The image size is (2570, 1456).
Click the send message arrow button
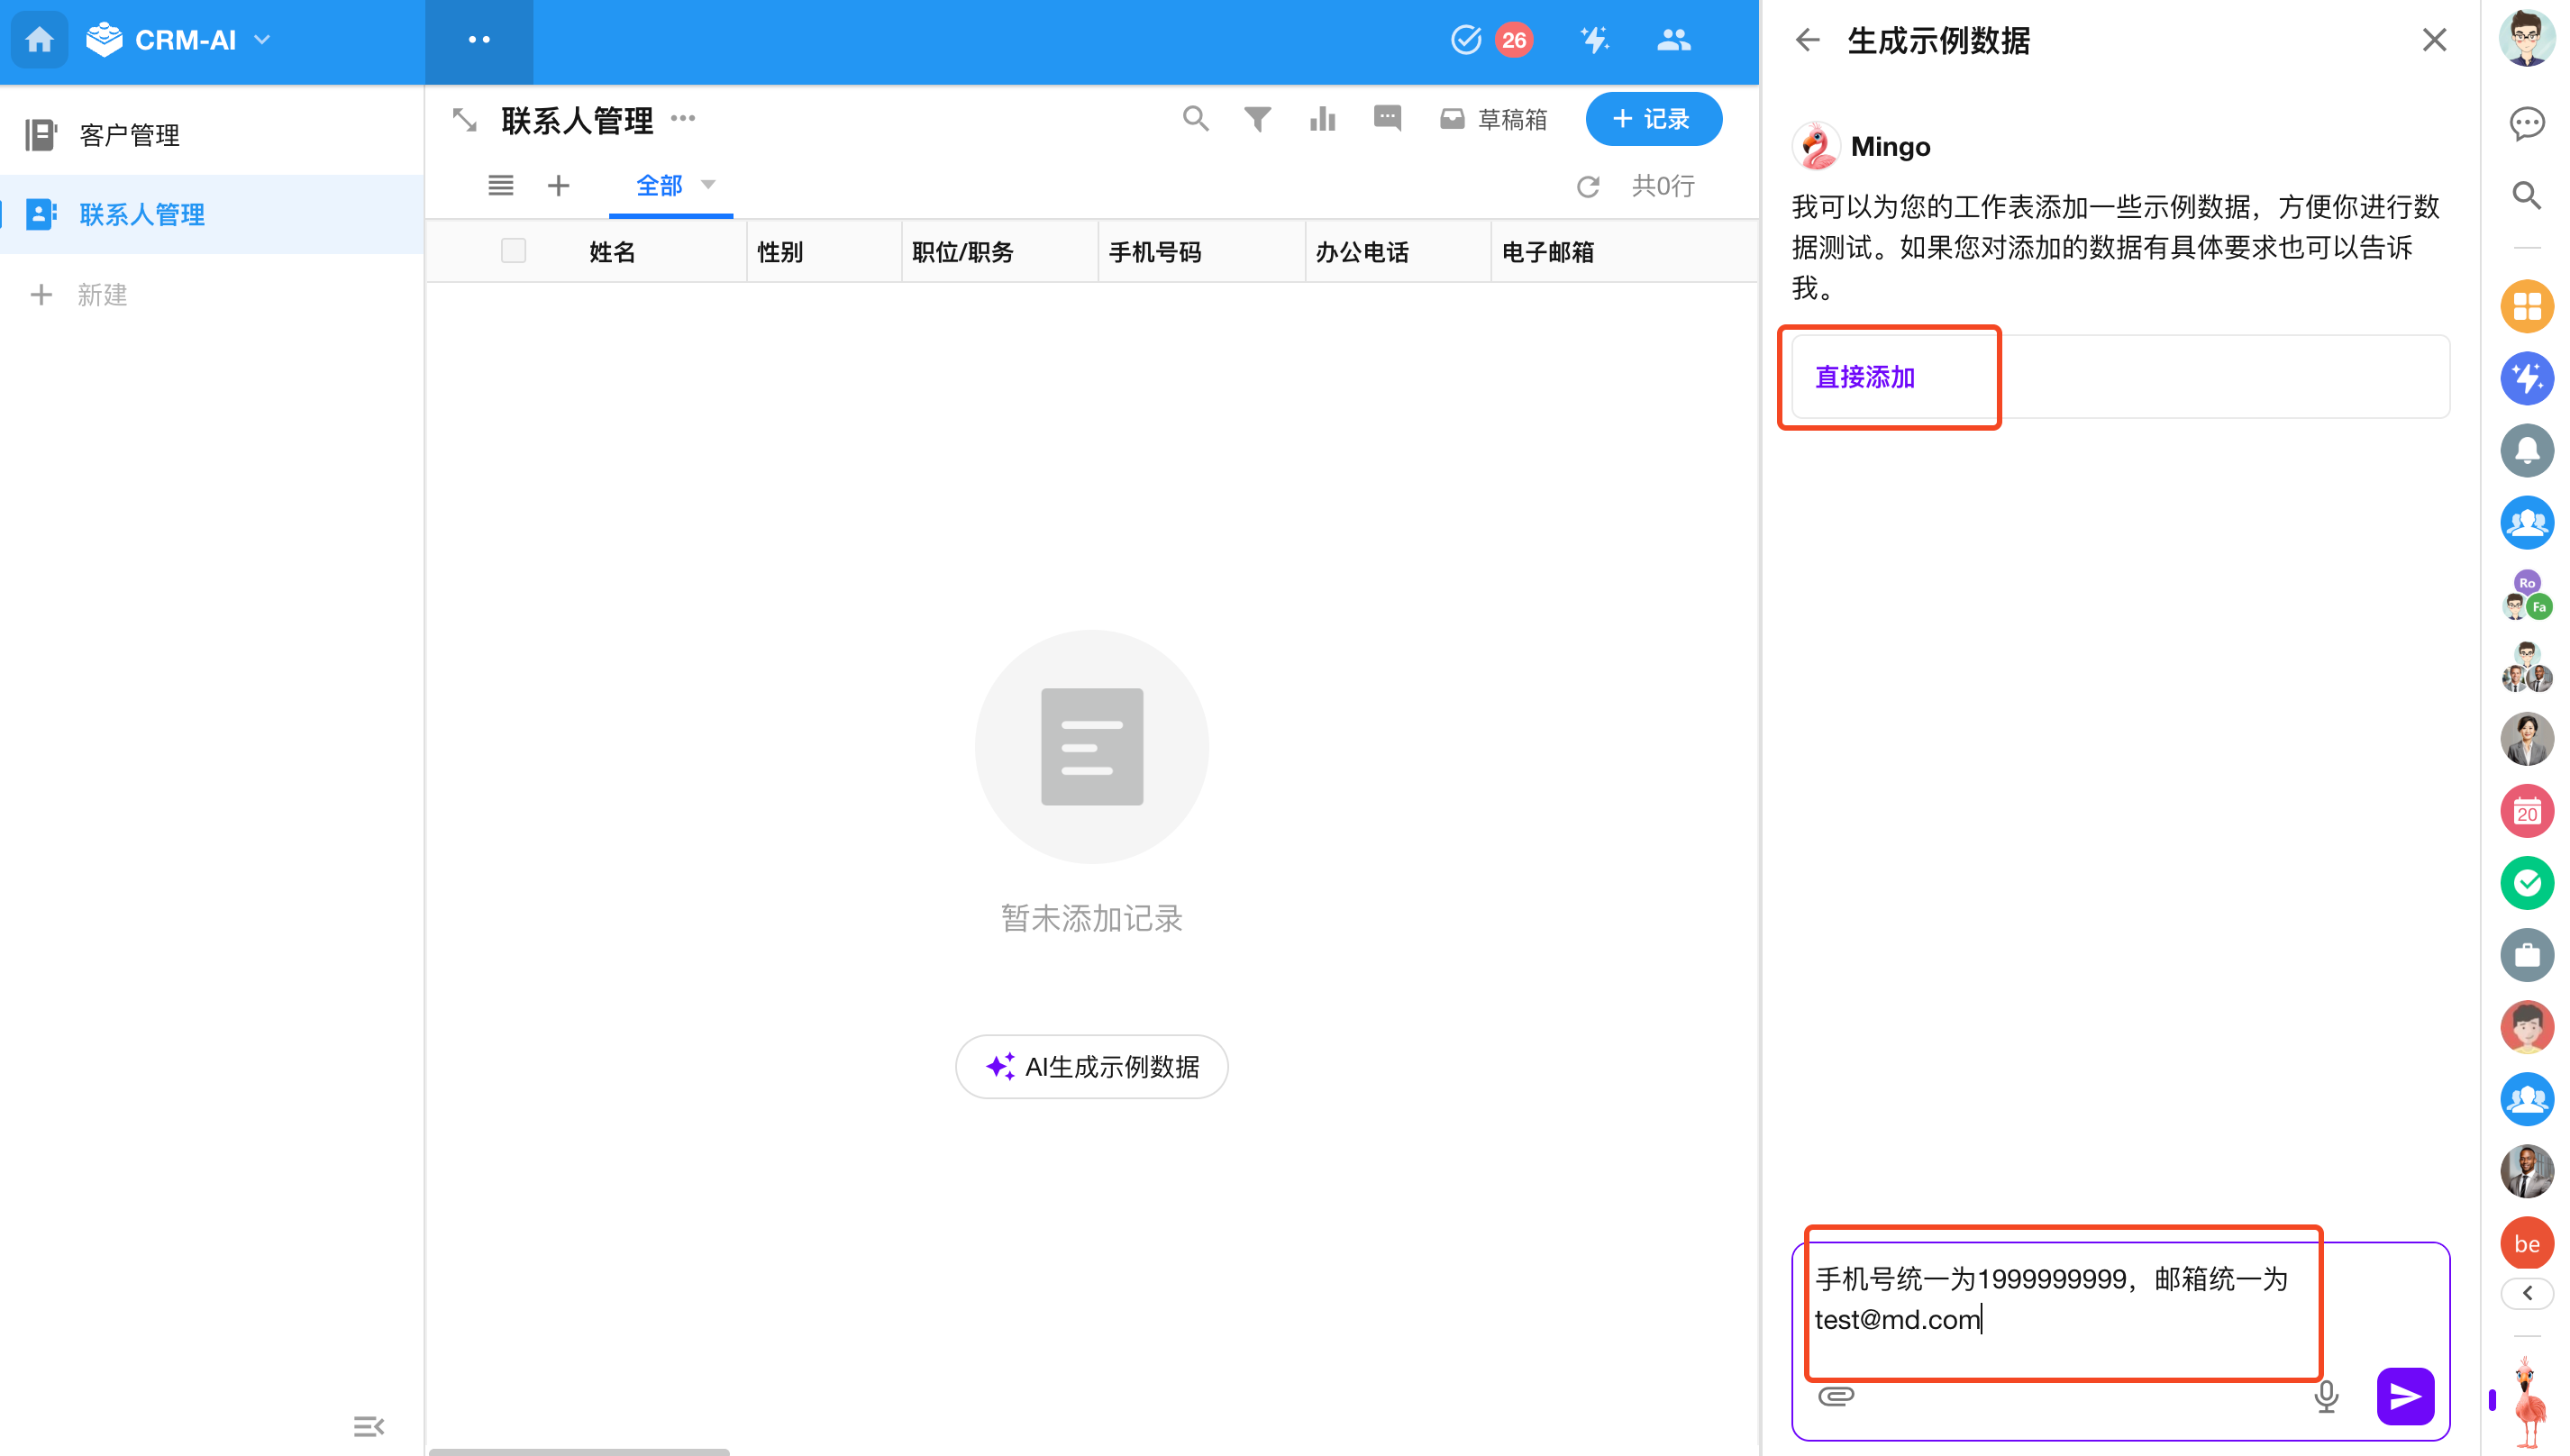(2404, 1395)
